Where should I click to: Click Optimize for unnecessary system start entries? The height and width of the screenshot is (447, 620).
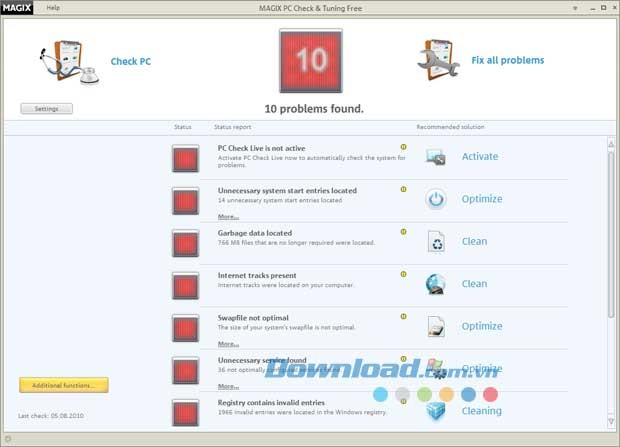point(482,199)
